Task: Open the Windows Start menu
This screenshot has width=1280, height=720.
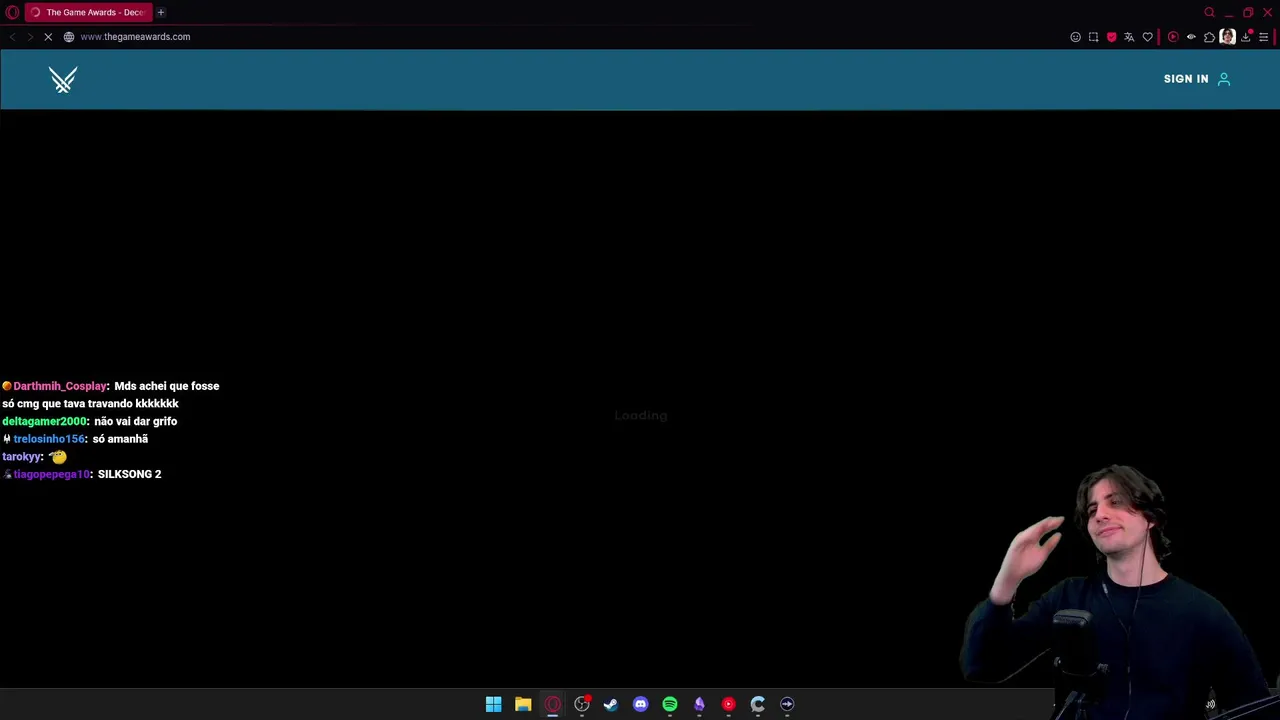Action: pos(493,704)
